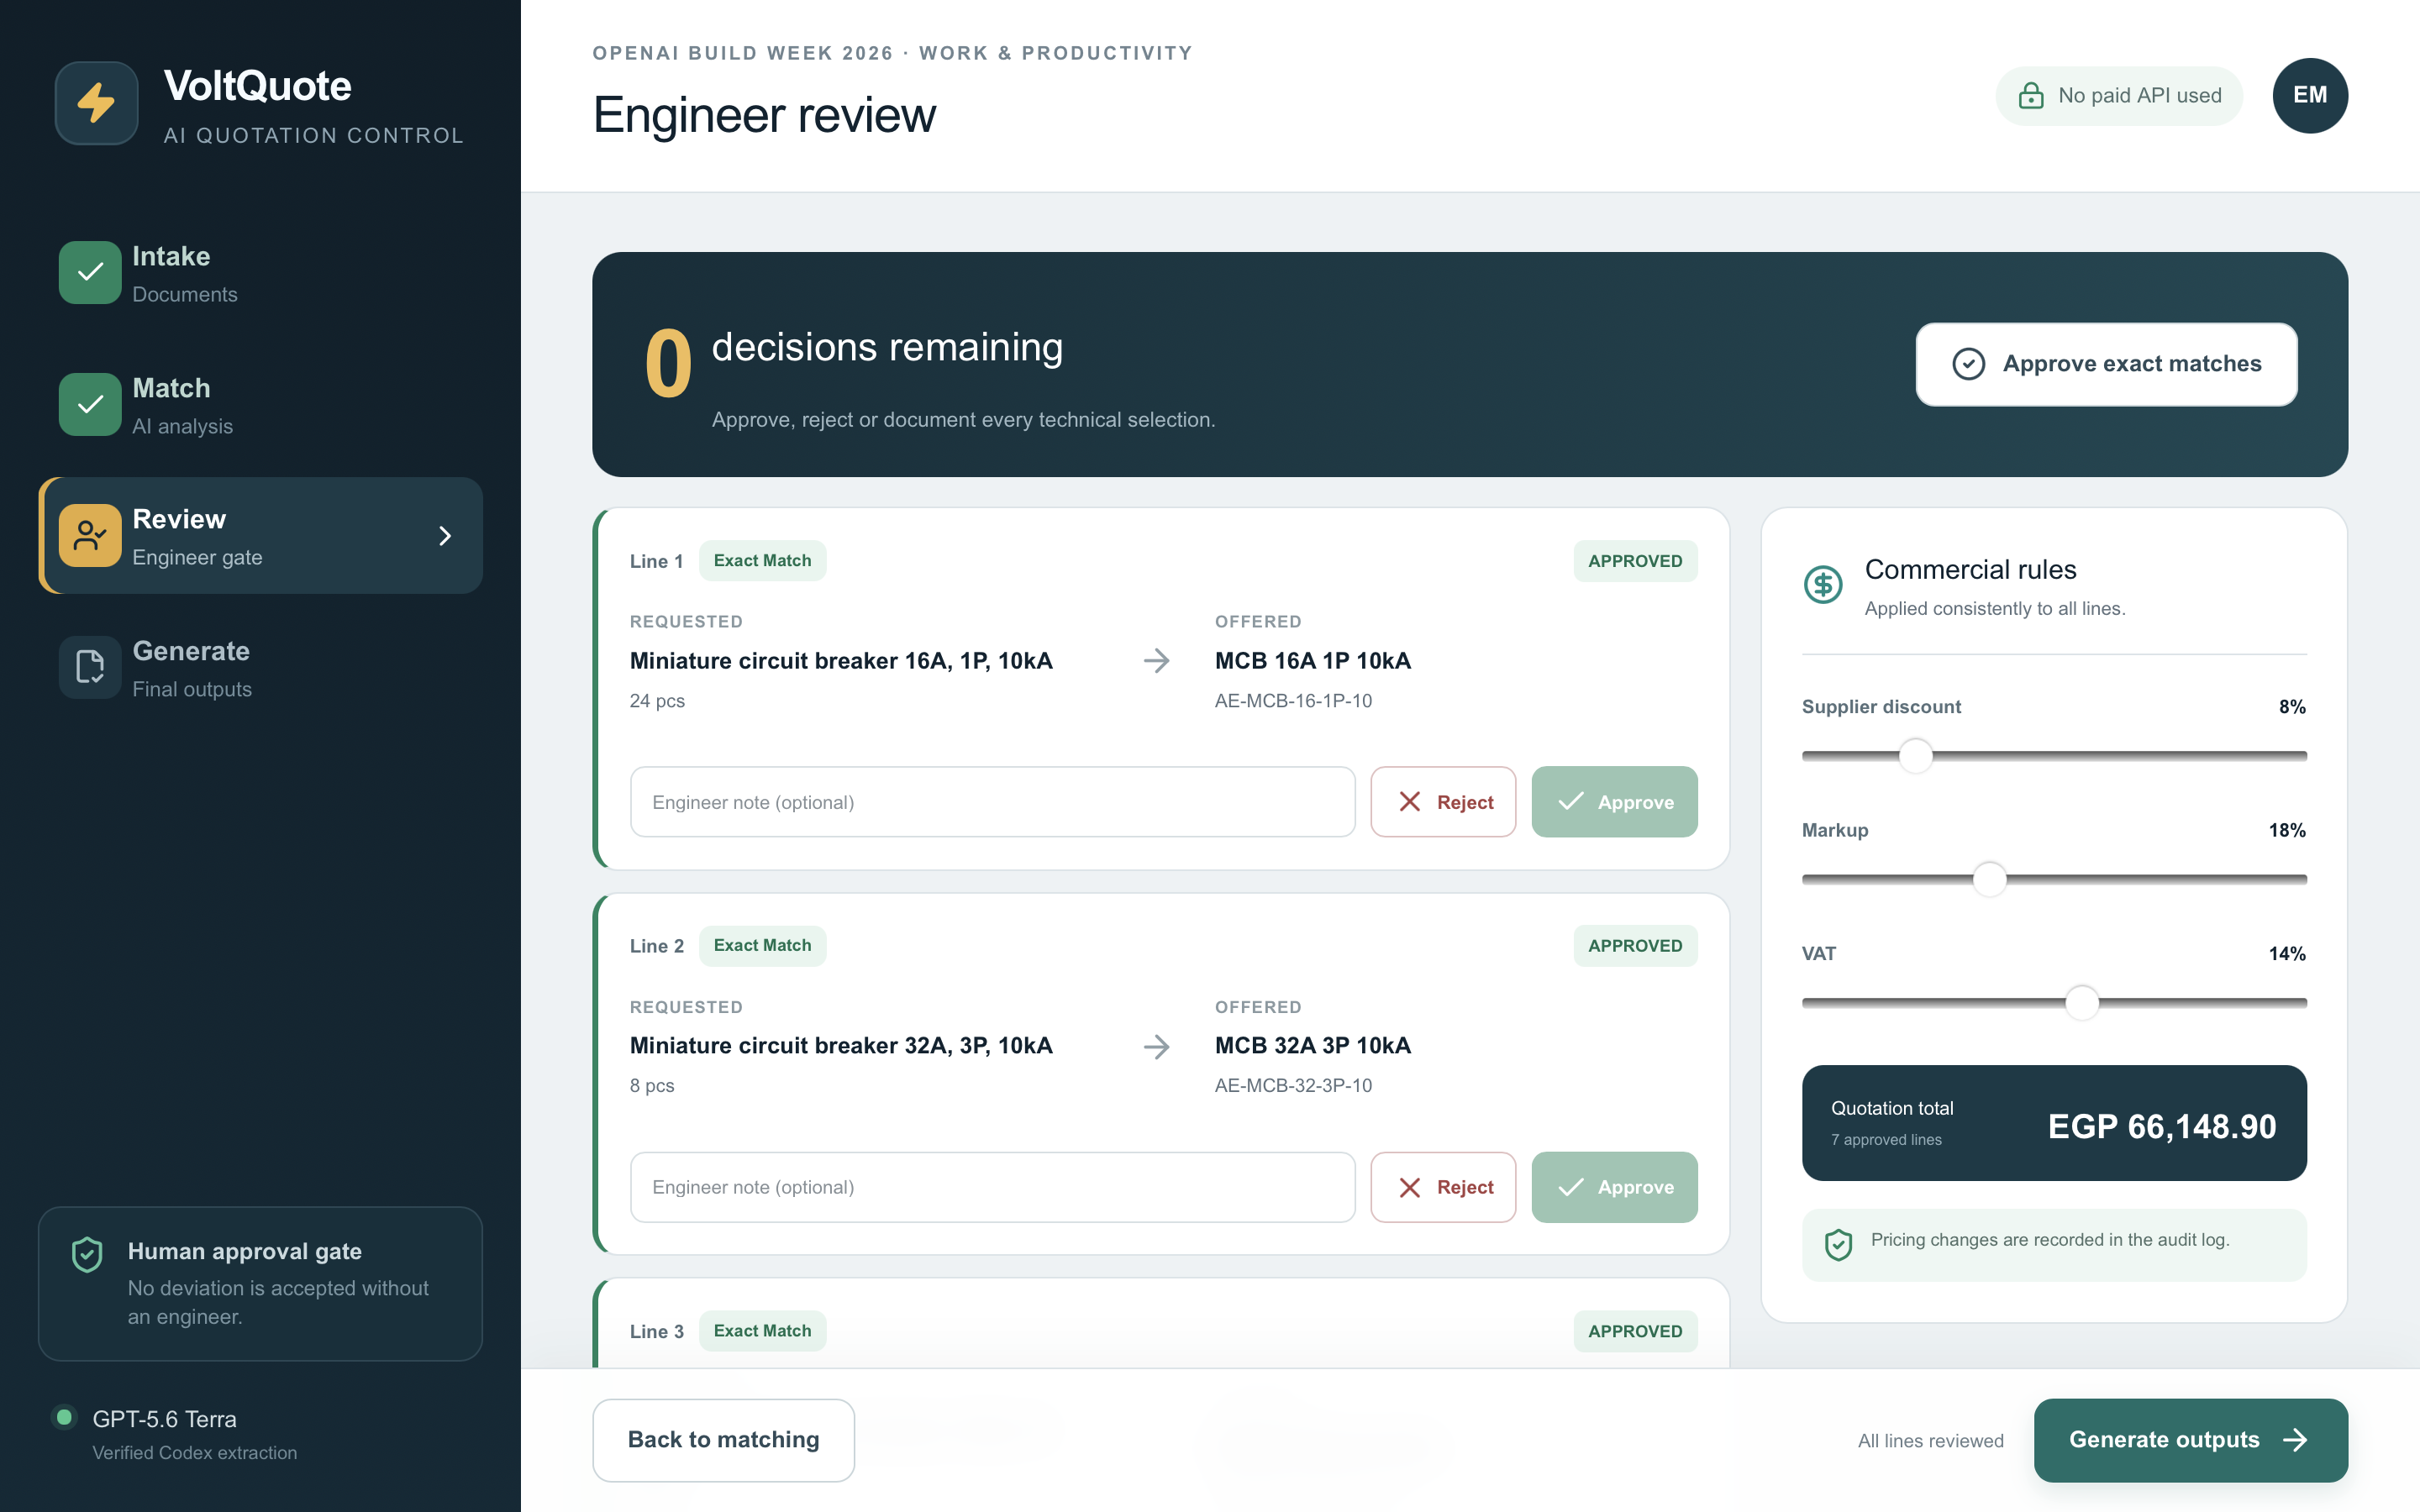The image size is (2420, 1512).
Task: Click the Review engineer person icon
Action: click(90, 536)
